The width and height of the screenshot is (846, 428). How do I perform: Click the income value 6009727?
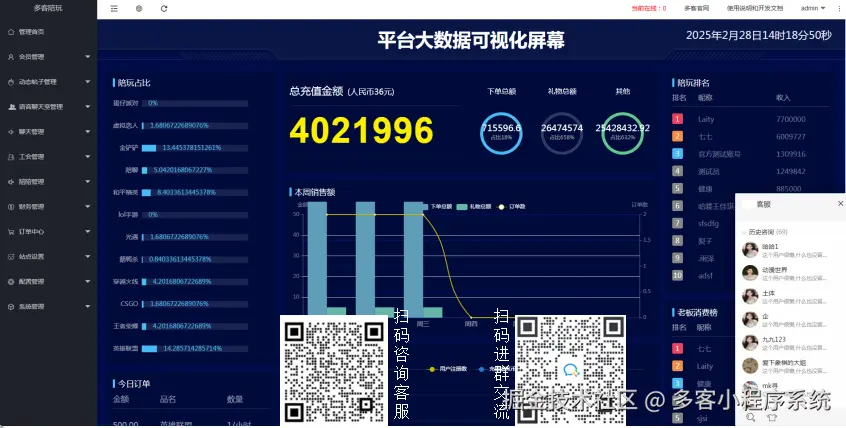(790, 137)
